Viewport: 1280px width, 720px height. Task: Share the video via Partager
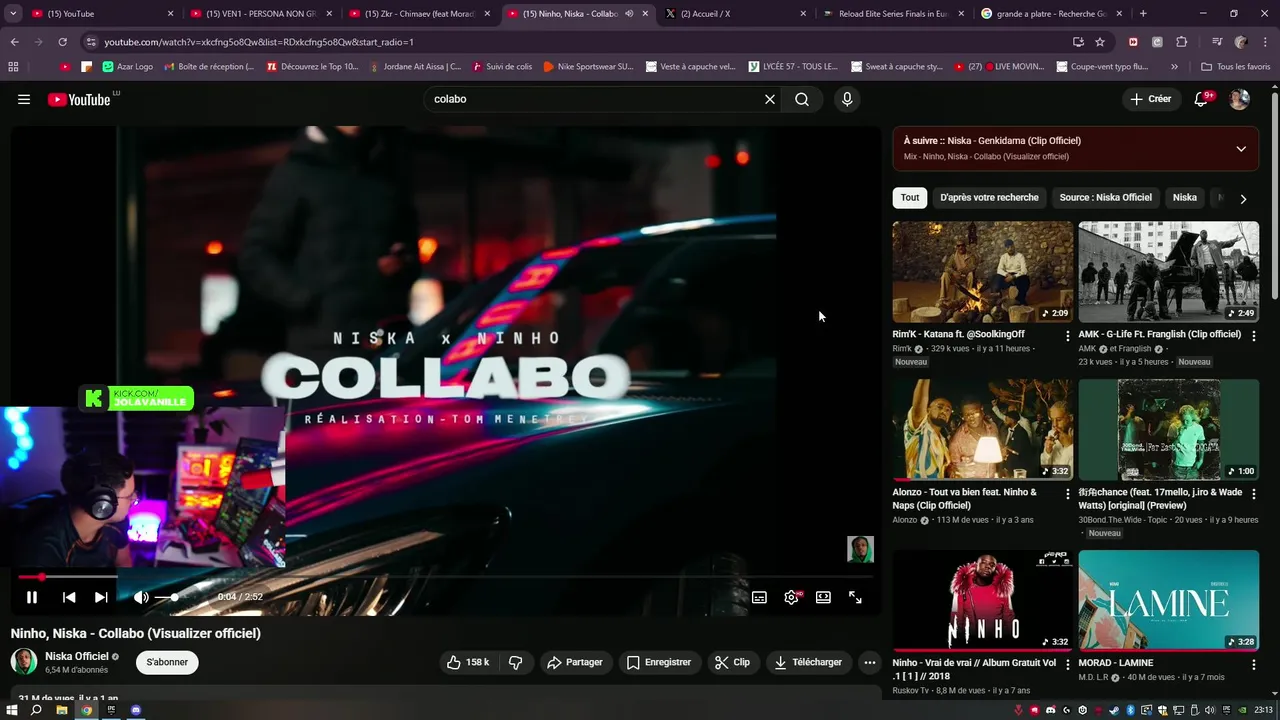(575, 662)
